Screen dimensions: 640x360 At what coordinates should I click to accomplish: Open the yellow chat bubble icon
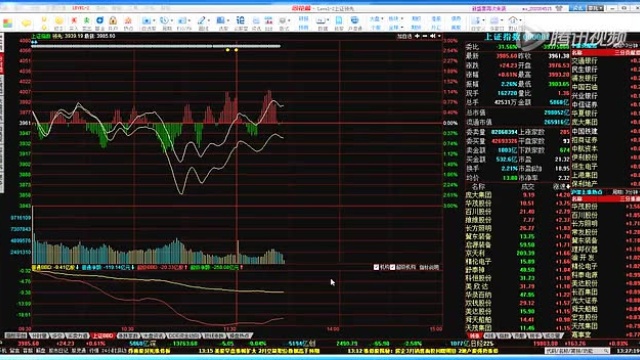(26, 22)
